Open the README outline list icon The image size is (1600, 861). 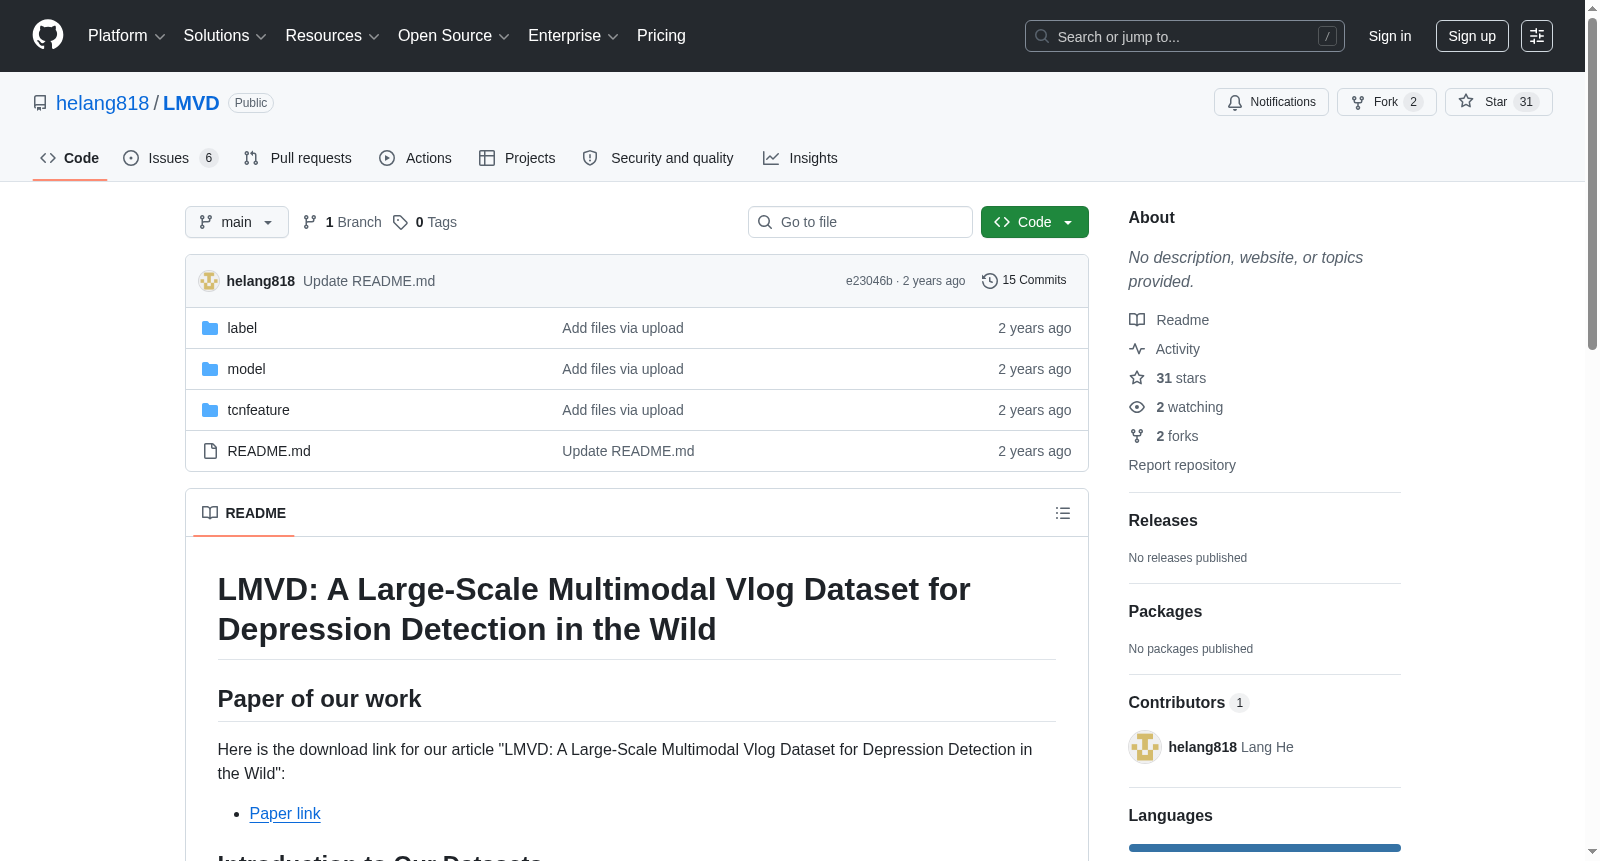[1063, 513]
